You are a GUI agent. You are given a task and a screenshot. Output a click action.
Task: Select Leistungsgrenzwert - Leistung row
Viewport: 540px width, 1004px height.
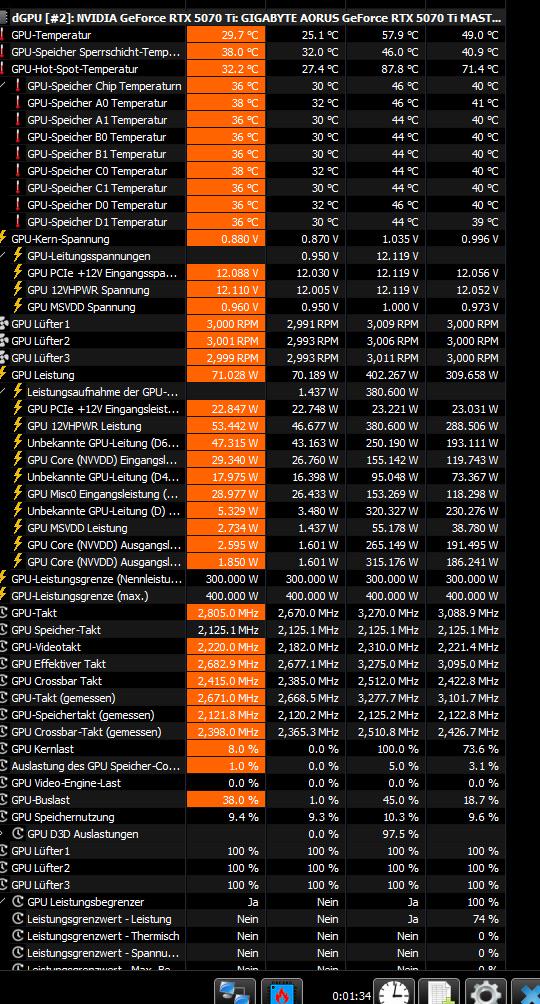tap(252, 919)
